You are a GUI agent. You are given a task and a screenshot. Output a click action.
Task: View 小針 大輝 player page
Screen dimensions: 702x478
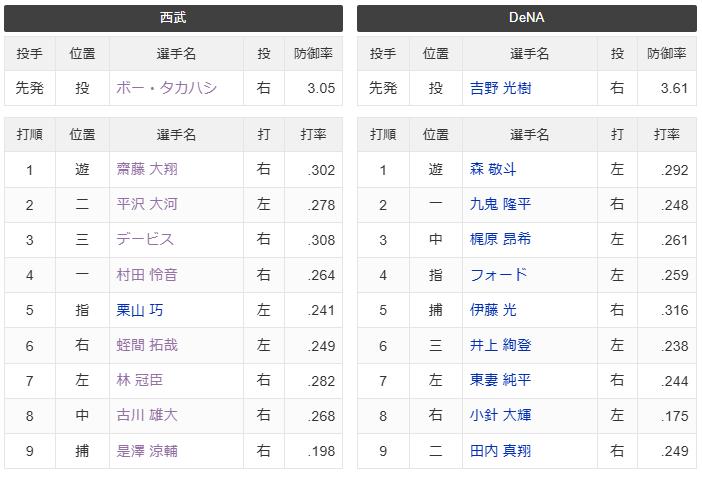[500, 415]
